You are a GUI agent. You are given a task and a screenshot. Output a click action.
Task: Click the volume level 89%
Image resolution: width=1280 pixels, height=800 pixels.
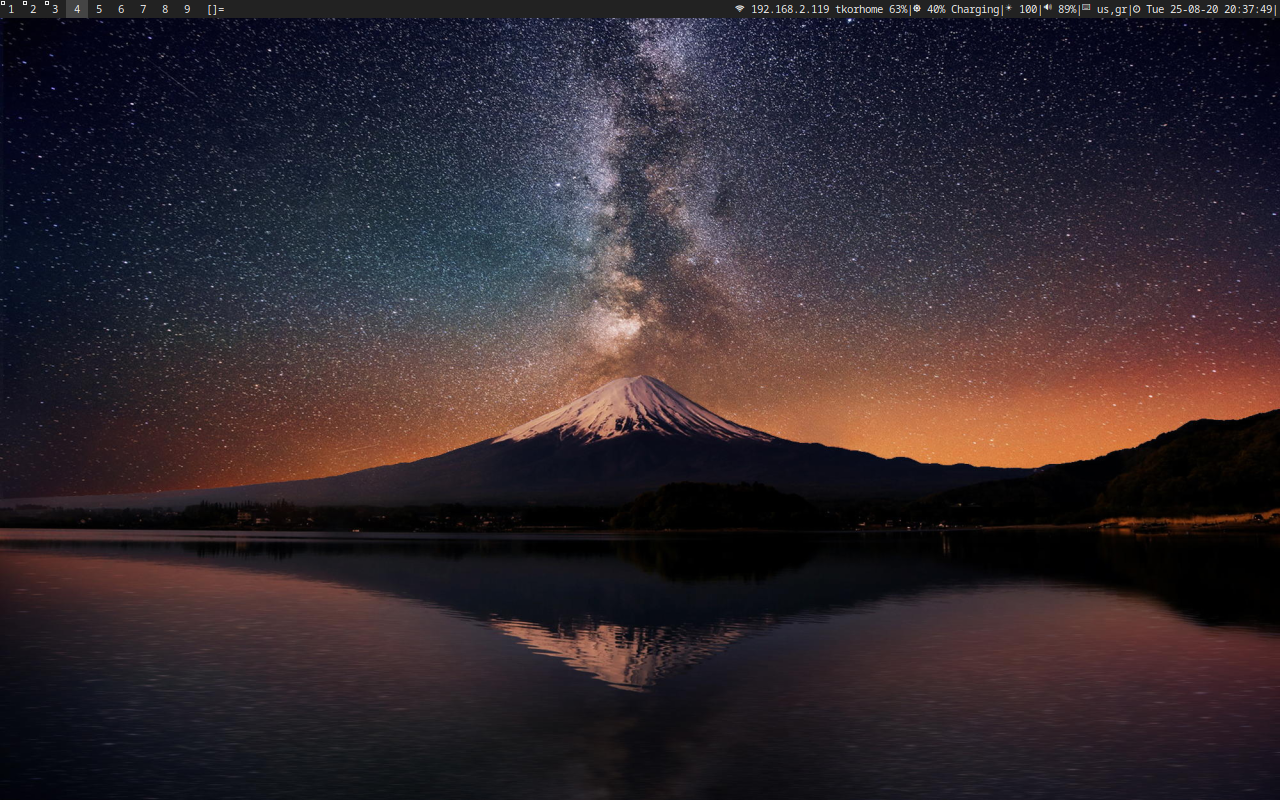1067,9
